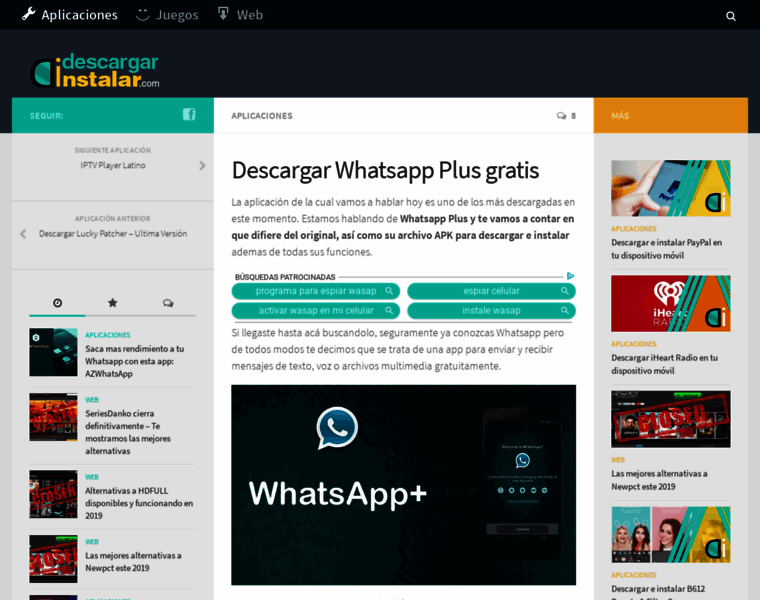This screenshot has height=600, width=760.
Task: Open the AZWhatsApp article thumbnail
Action: pyautogui.click(x=53, y=352)
